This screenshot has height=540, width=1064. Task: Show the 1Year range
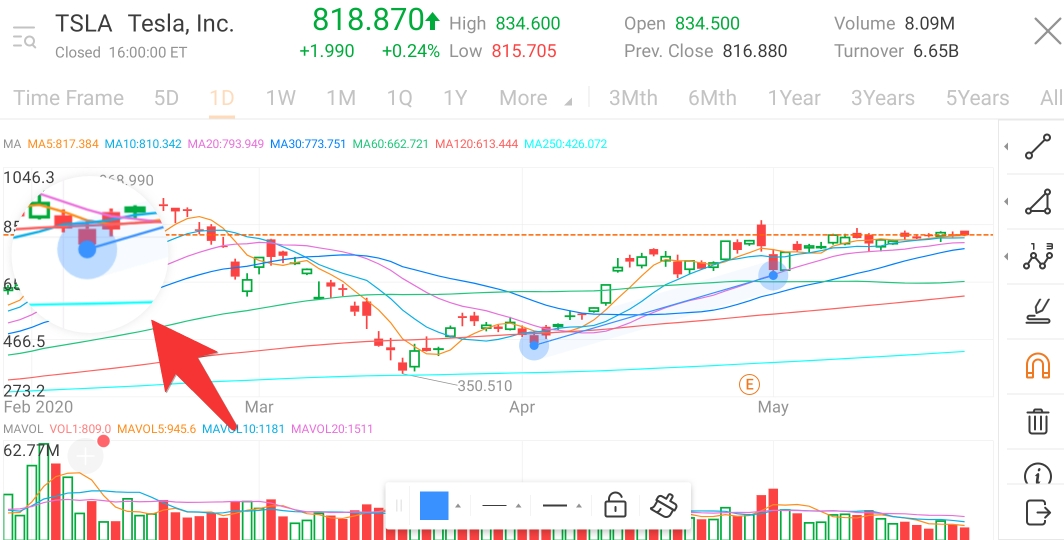pyautogui.click(x=794, y=98)
